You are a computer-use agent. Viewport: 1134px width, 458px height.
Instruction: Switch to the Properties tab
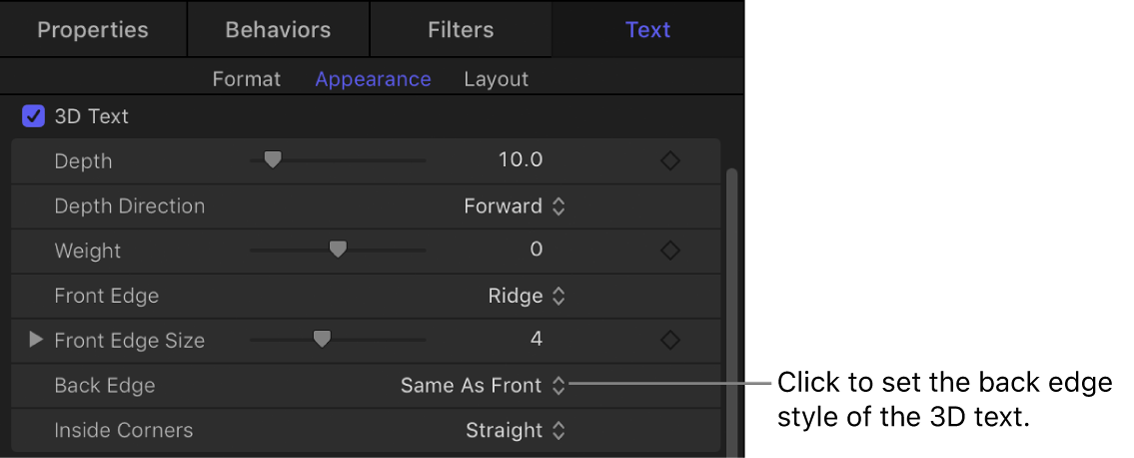click(x=93, y=29)
